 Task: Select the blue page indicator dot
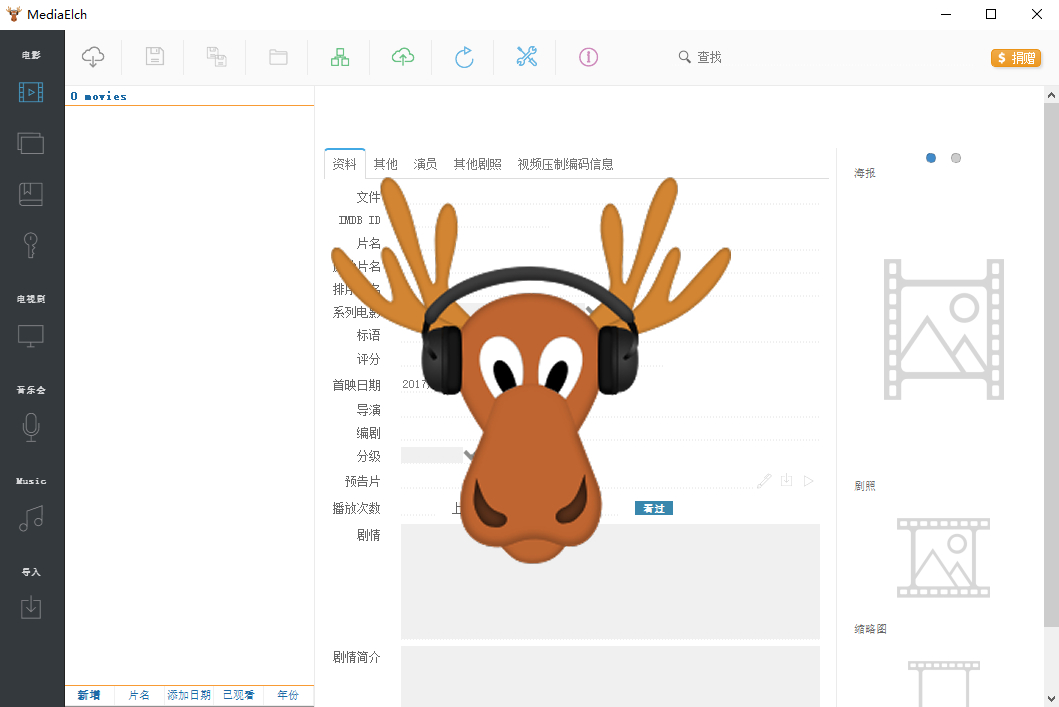(x=931, y=158)
